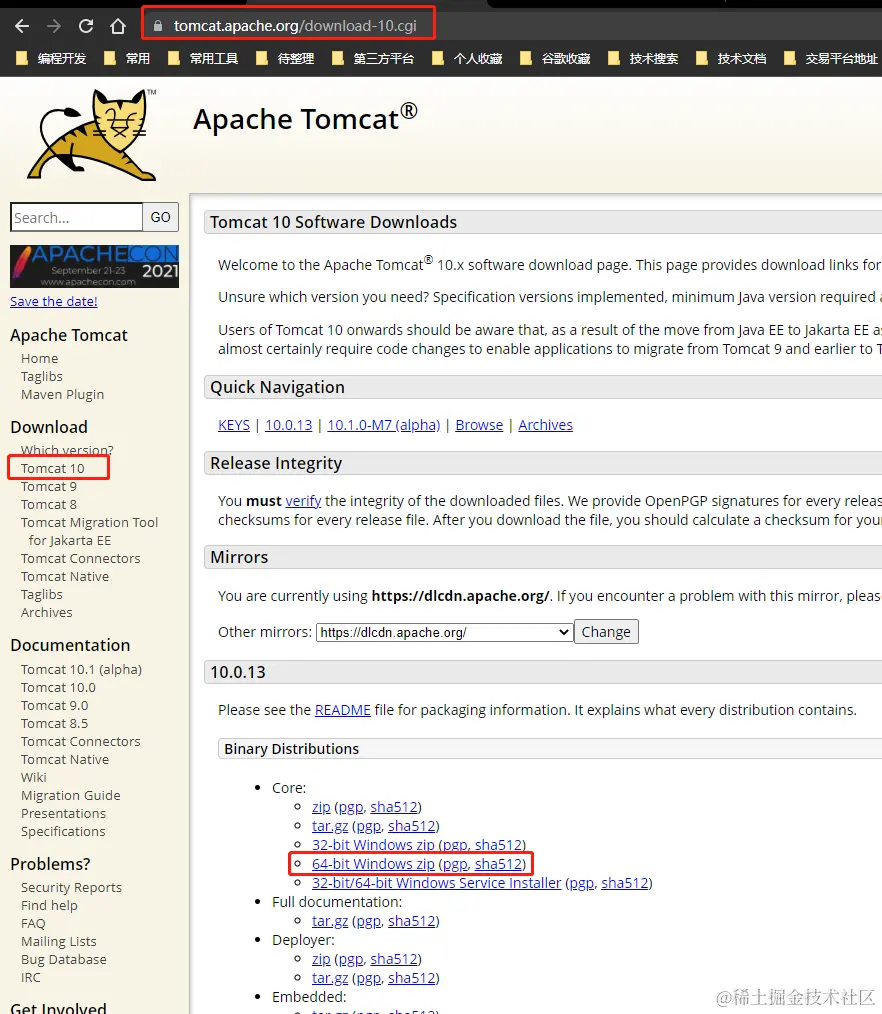This screenshot has width=882, height=1014.
Task: Download 32-bit/64-bit Windows Service Installer
Action: click(436, 883)
